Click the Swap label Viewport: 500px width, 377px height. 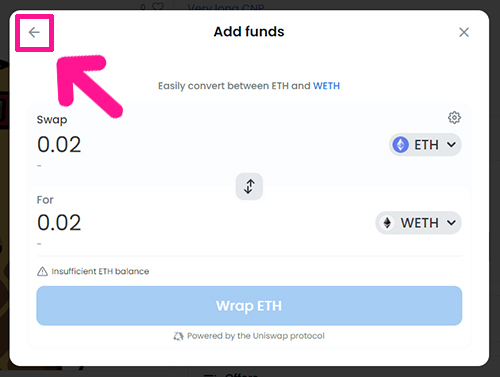coord(52,120)
